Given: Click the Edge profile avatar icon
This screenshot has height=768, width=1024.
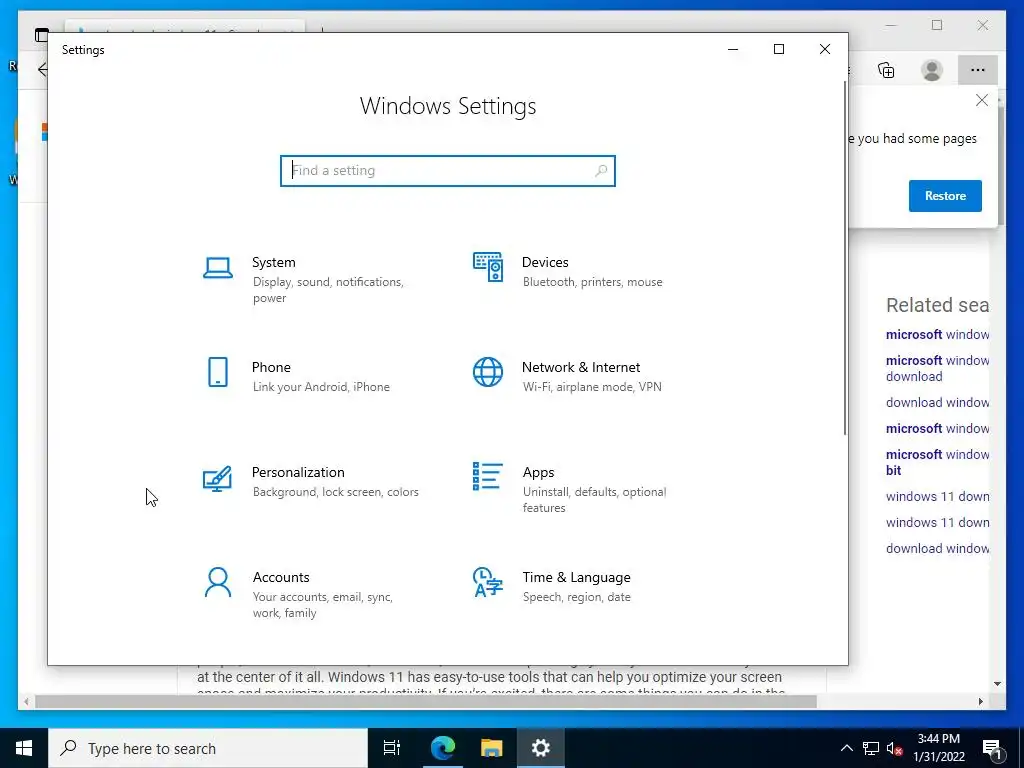Looking at the screenshot, I should 932,70.
